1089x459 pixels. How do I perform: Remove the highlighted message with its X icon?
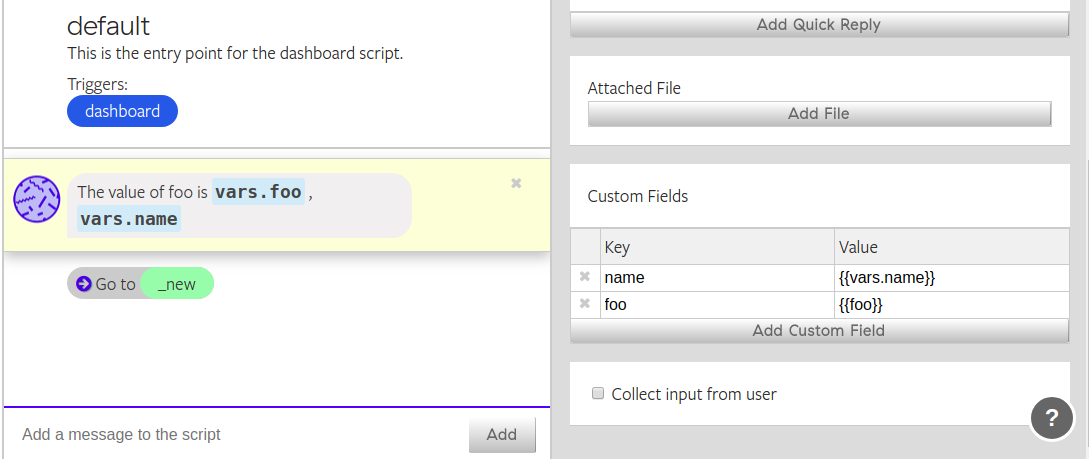point(516,183)
